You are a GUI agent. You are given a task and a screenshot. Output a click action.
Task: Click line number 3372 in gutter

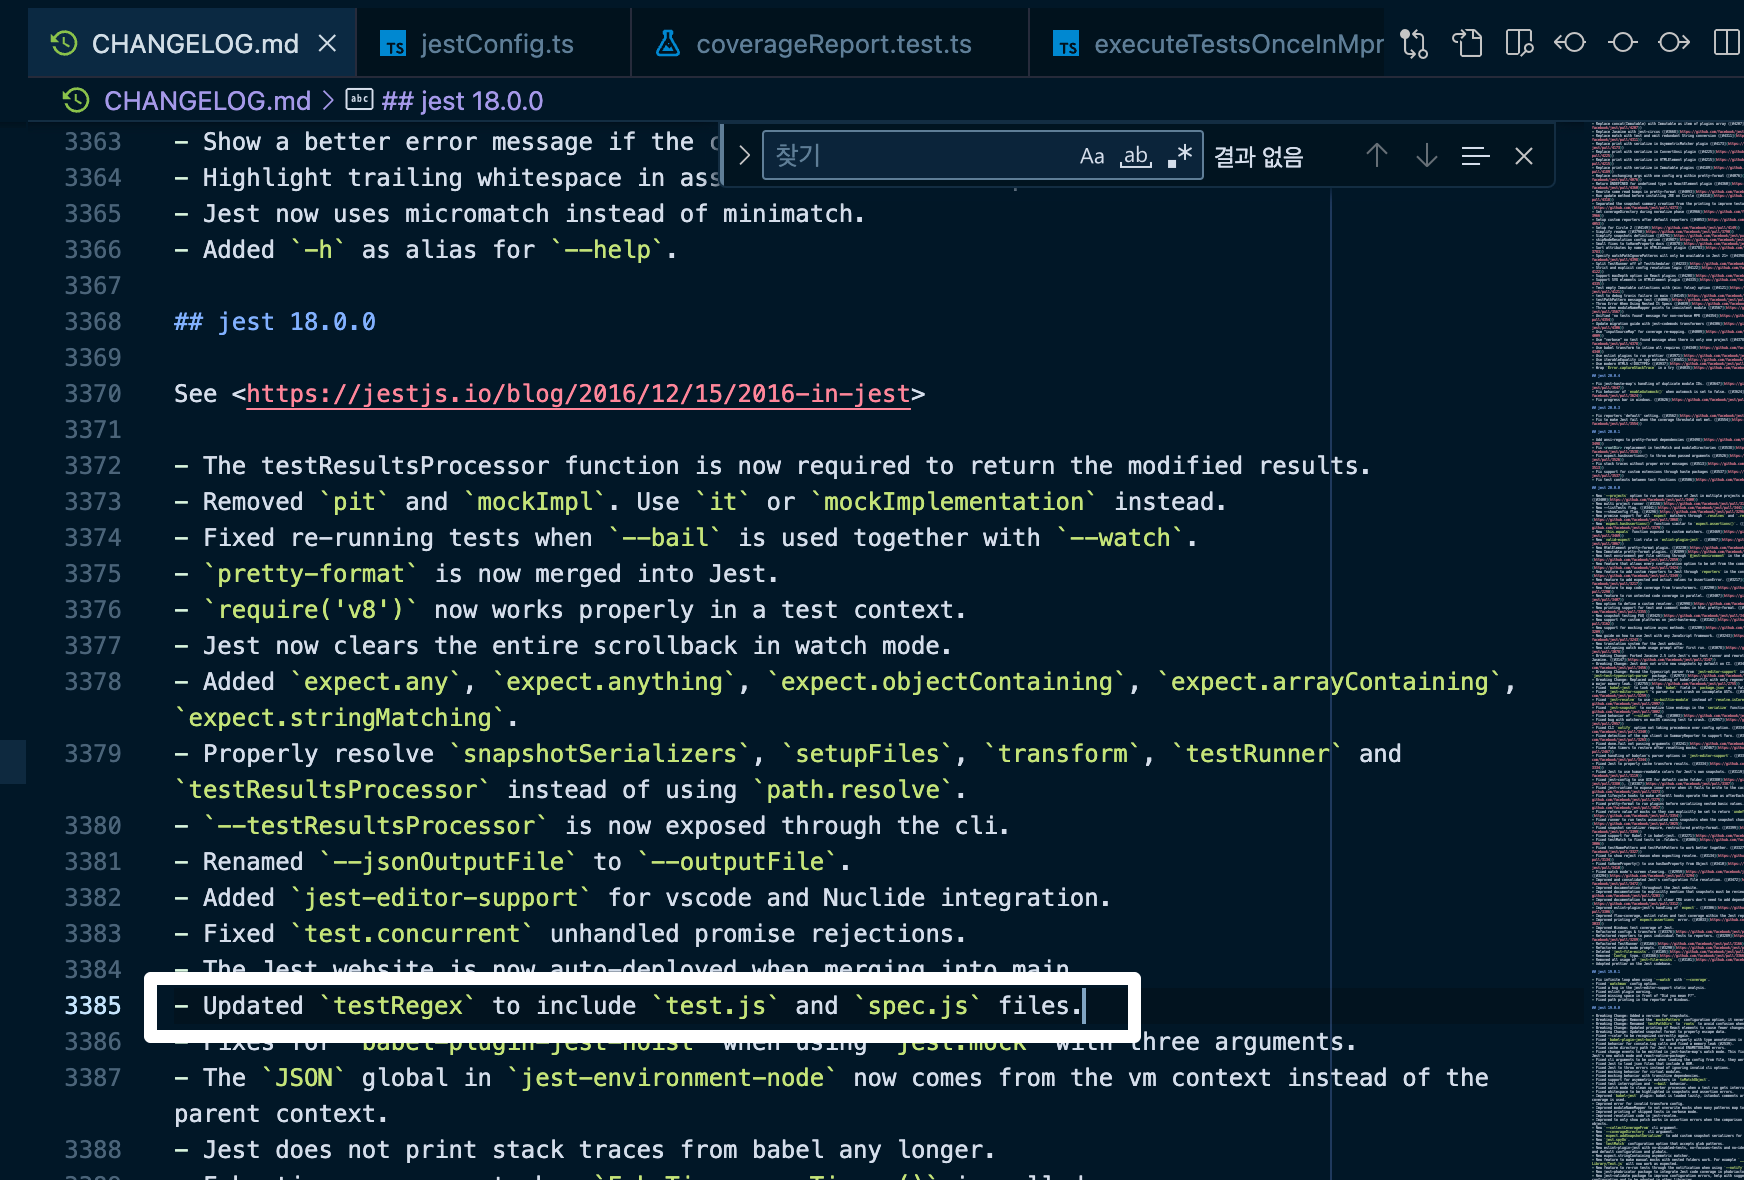pyautogui.click(x=93, y=466)
